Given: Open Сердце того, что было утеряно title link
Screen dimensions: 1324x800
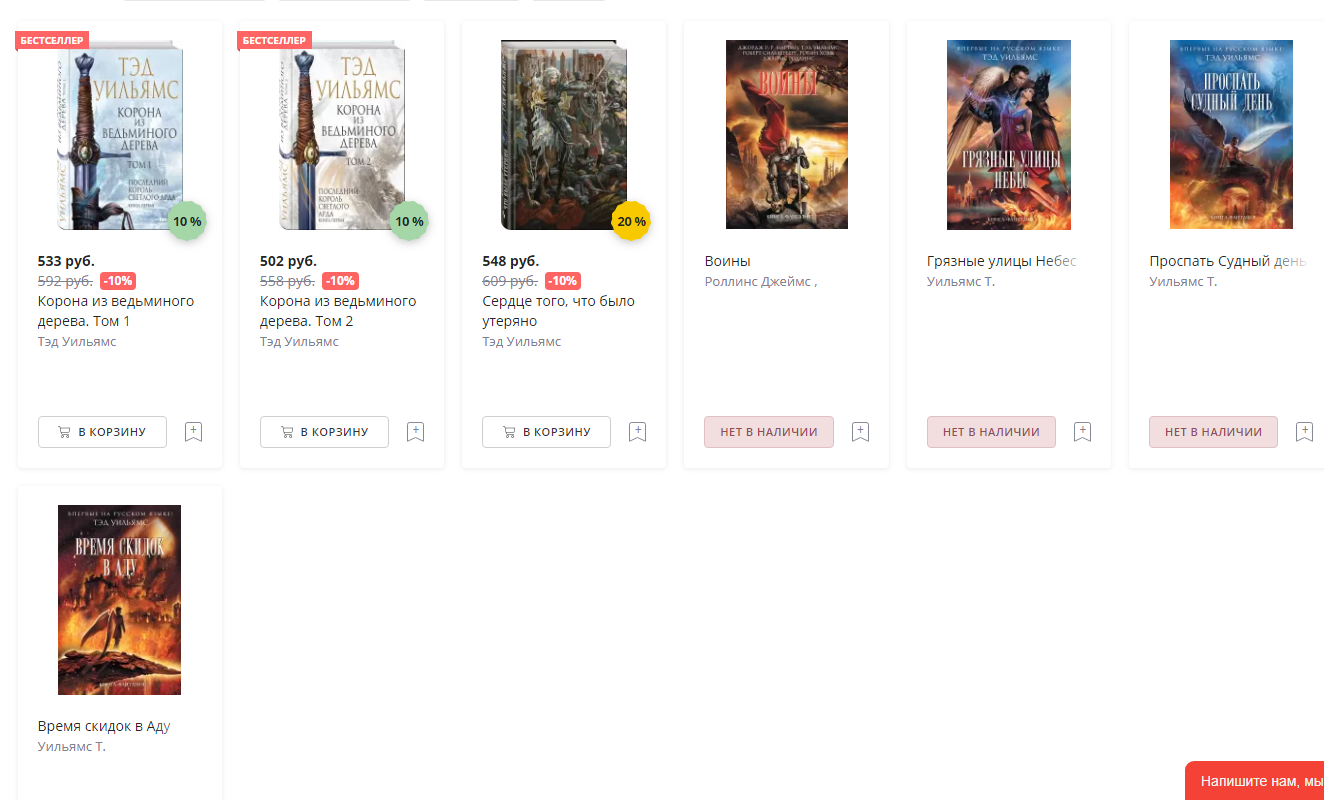Looking at the screenshot, I should point(558,311).
